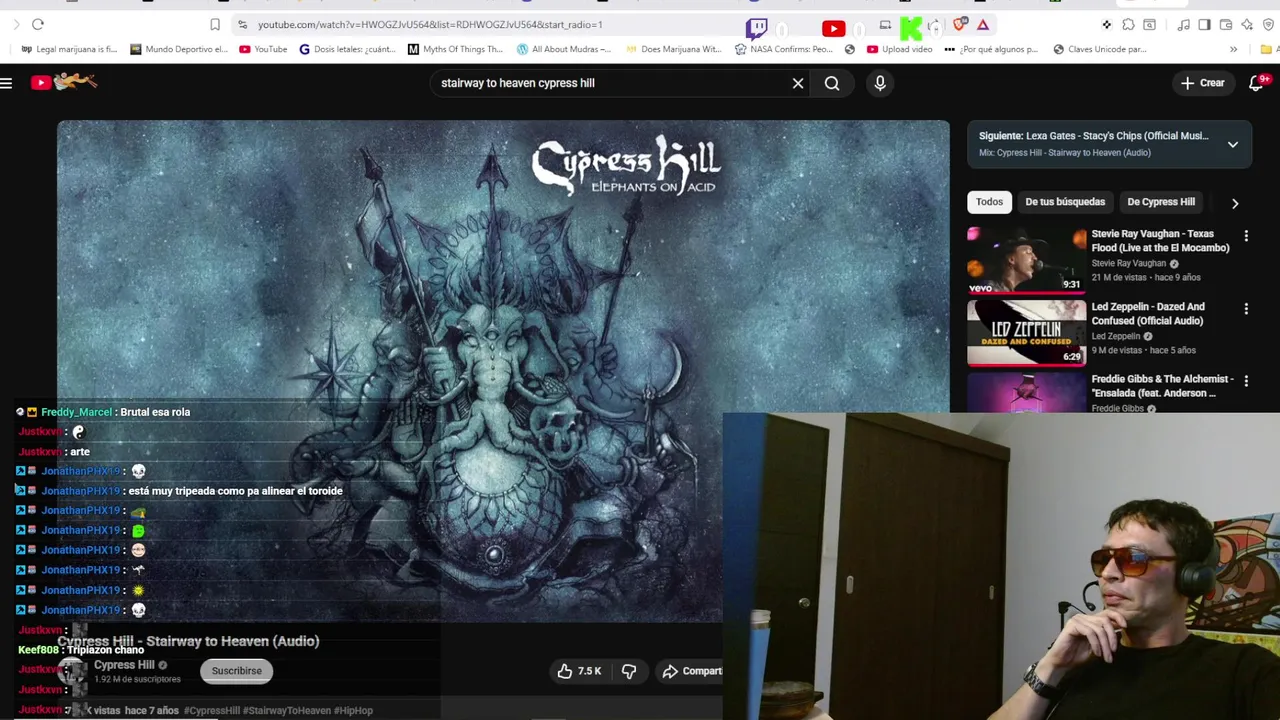Select the 'De tus búsquedas' filter chip
This screenshot has height=720, width=1280.
1065,202
